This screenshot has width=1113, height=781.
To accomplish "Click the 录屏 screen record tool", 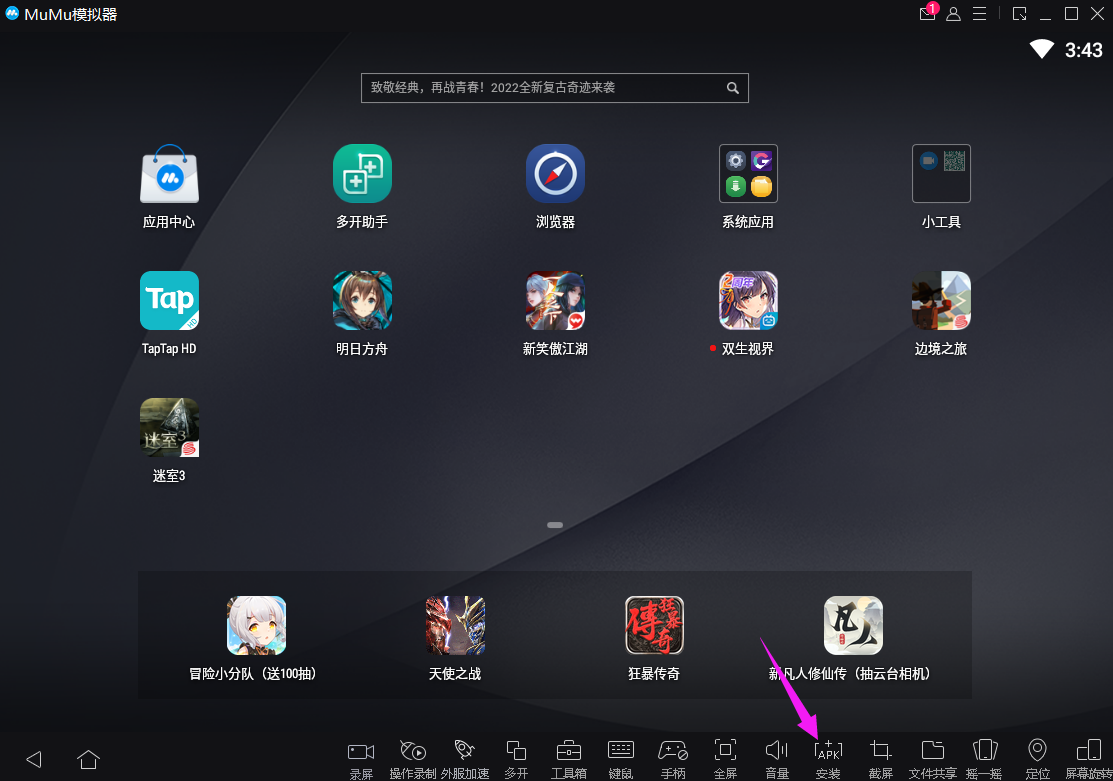I will click(361, 759).
